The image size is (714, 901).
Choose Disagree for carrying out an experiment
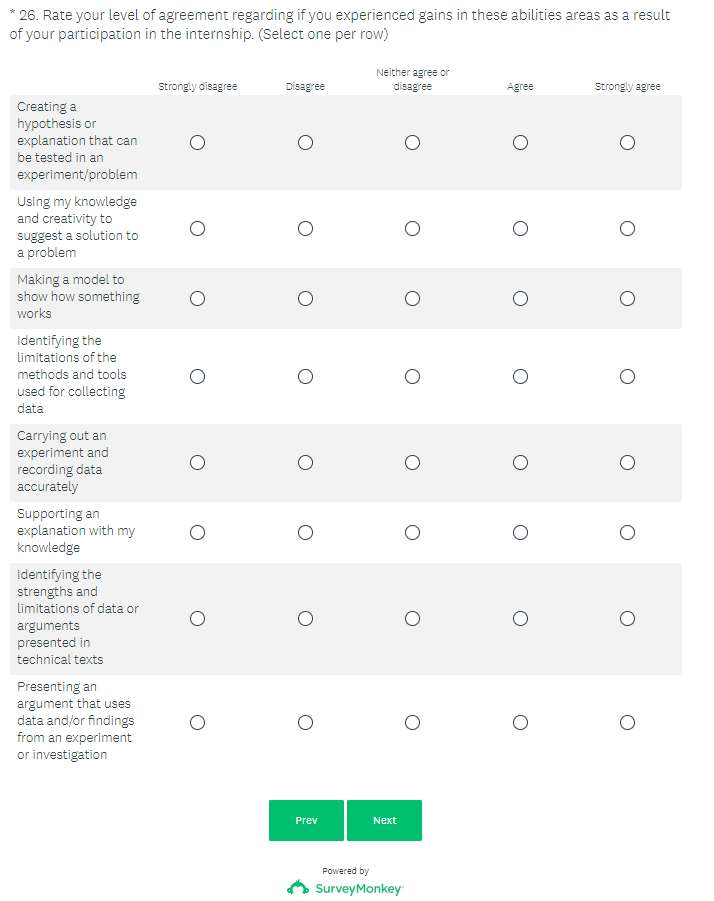[305, 462]
